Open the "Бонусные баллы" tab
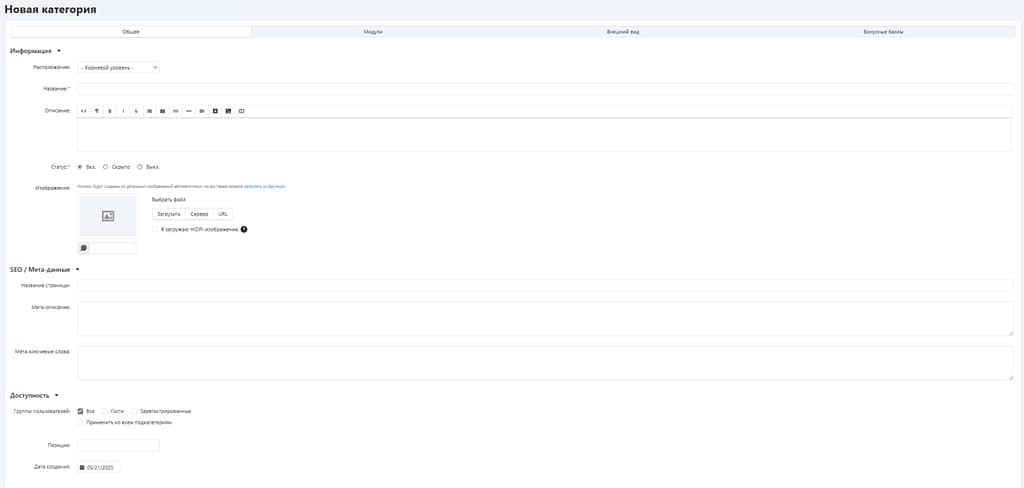 (x=883, y=32)
